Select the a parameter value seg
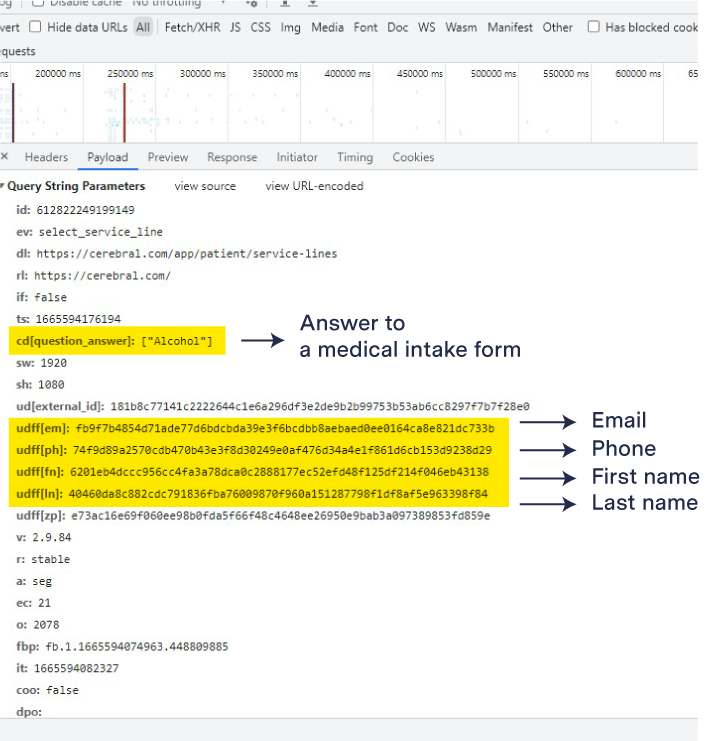Viewport: 721px width, 741px height. click(42, 581)
